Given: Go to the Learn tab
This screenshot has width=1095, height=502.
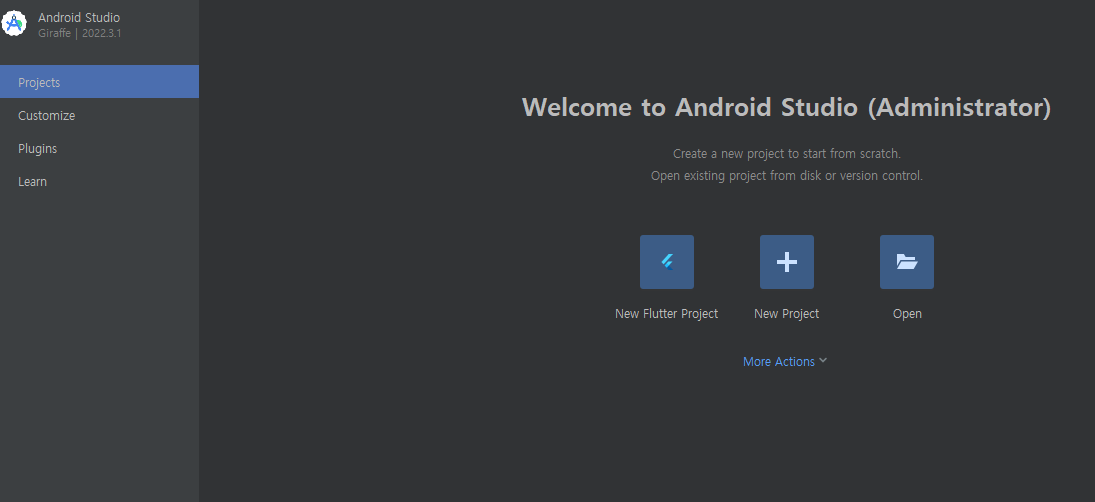Looking at the screenshot, I should [x=99, y=181].
